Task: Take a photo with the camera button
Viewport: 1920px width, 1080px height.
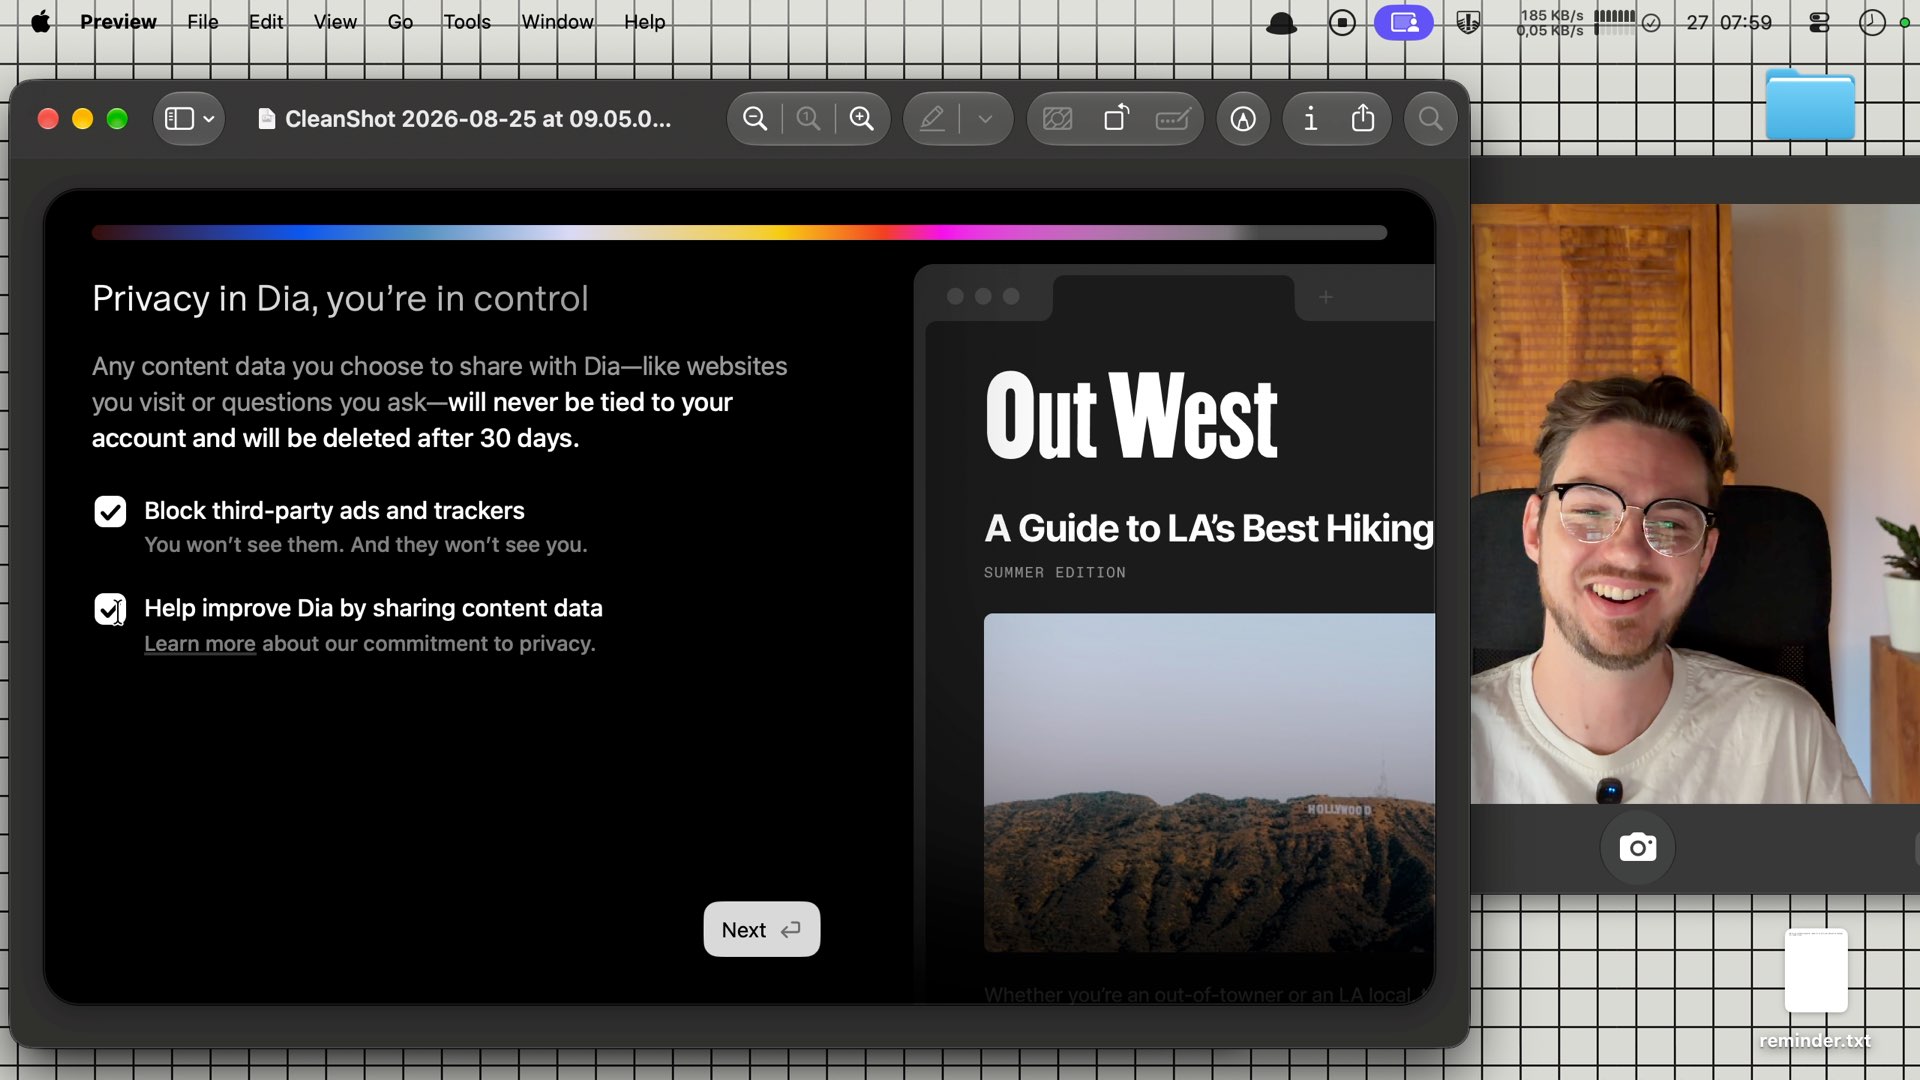Action: (1638, 848)
